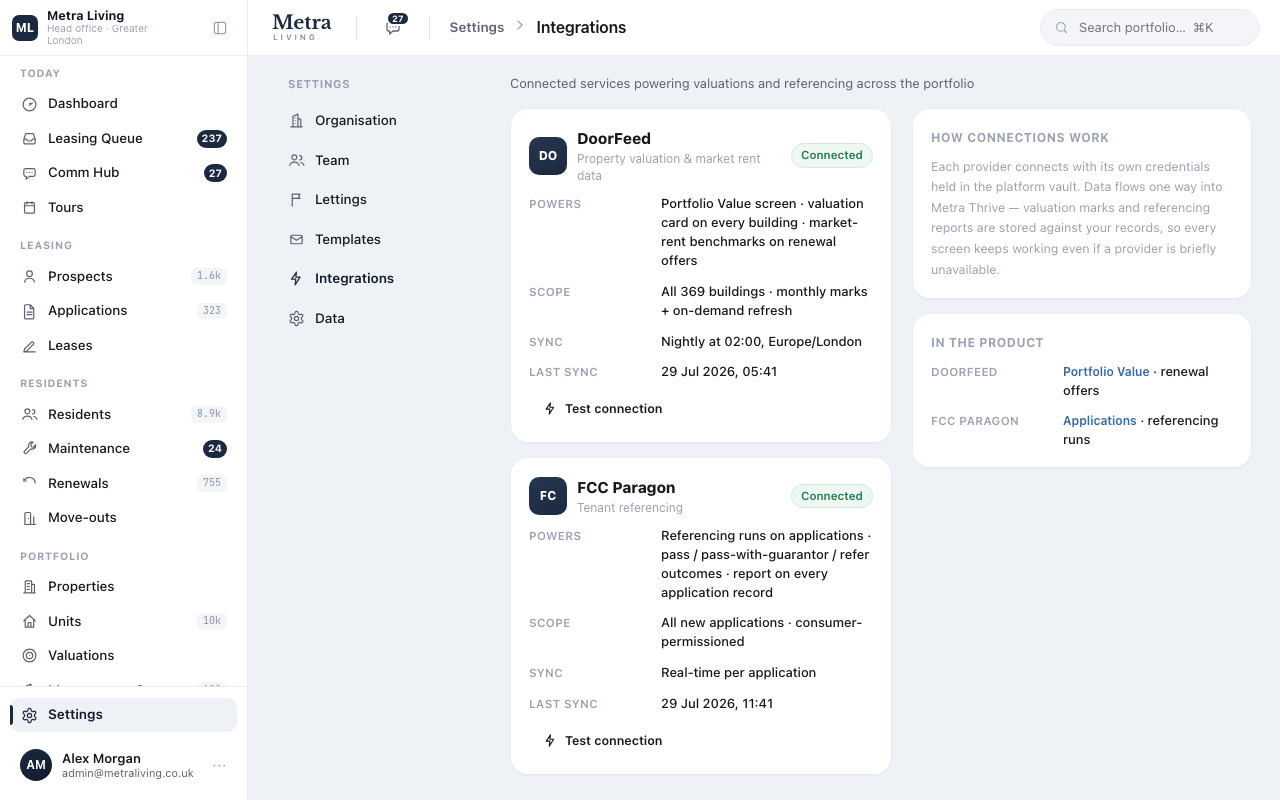Viewport: 1280px width, 800px height.
Task: Click the Dashboard clock icon
Action: (30, 104)
